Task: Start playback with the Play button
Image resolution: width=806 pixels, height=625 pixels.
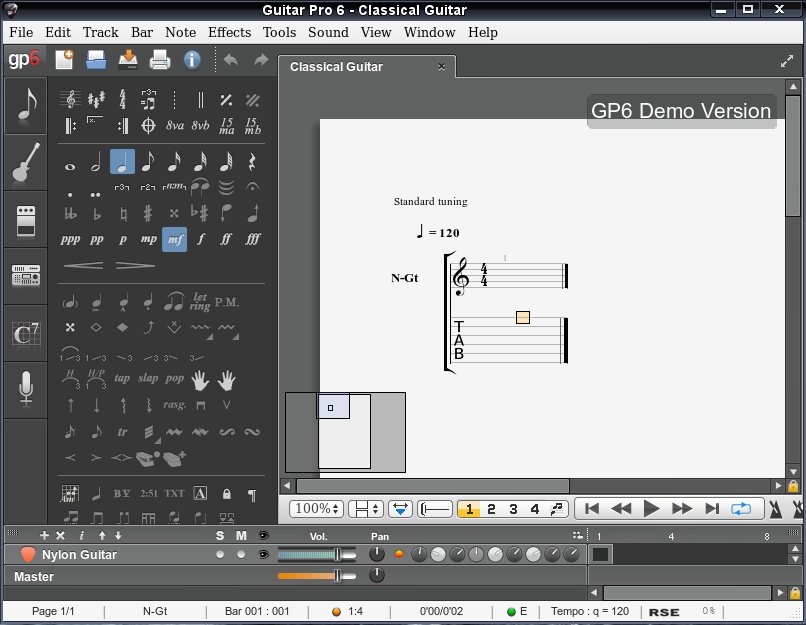Action: tap(651, 509)
